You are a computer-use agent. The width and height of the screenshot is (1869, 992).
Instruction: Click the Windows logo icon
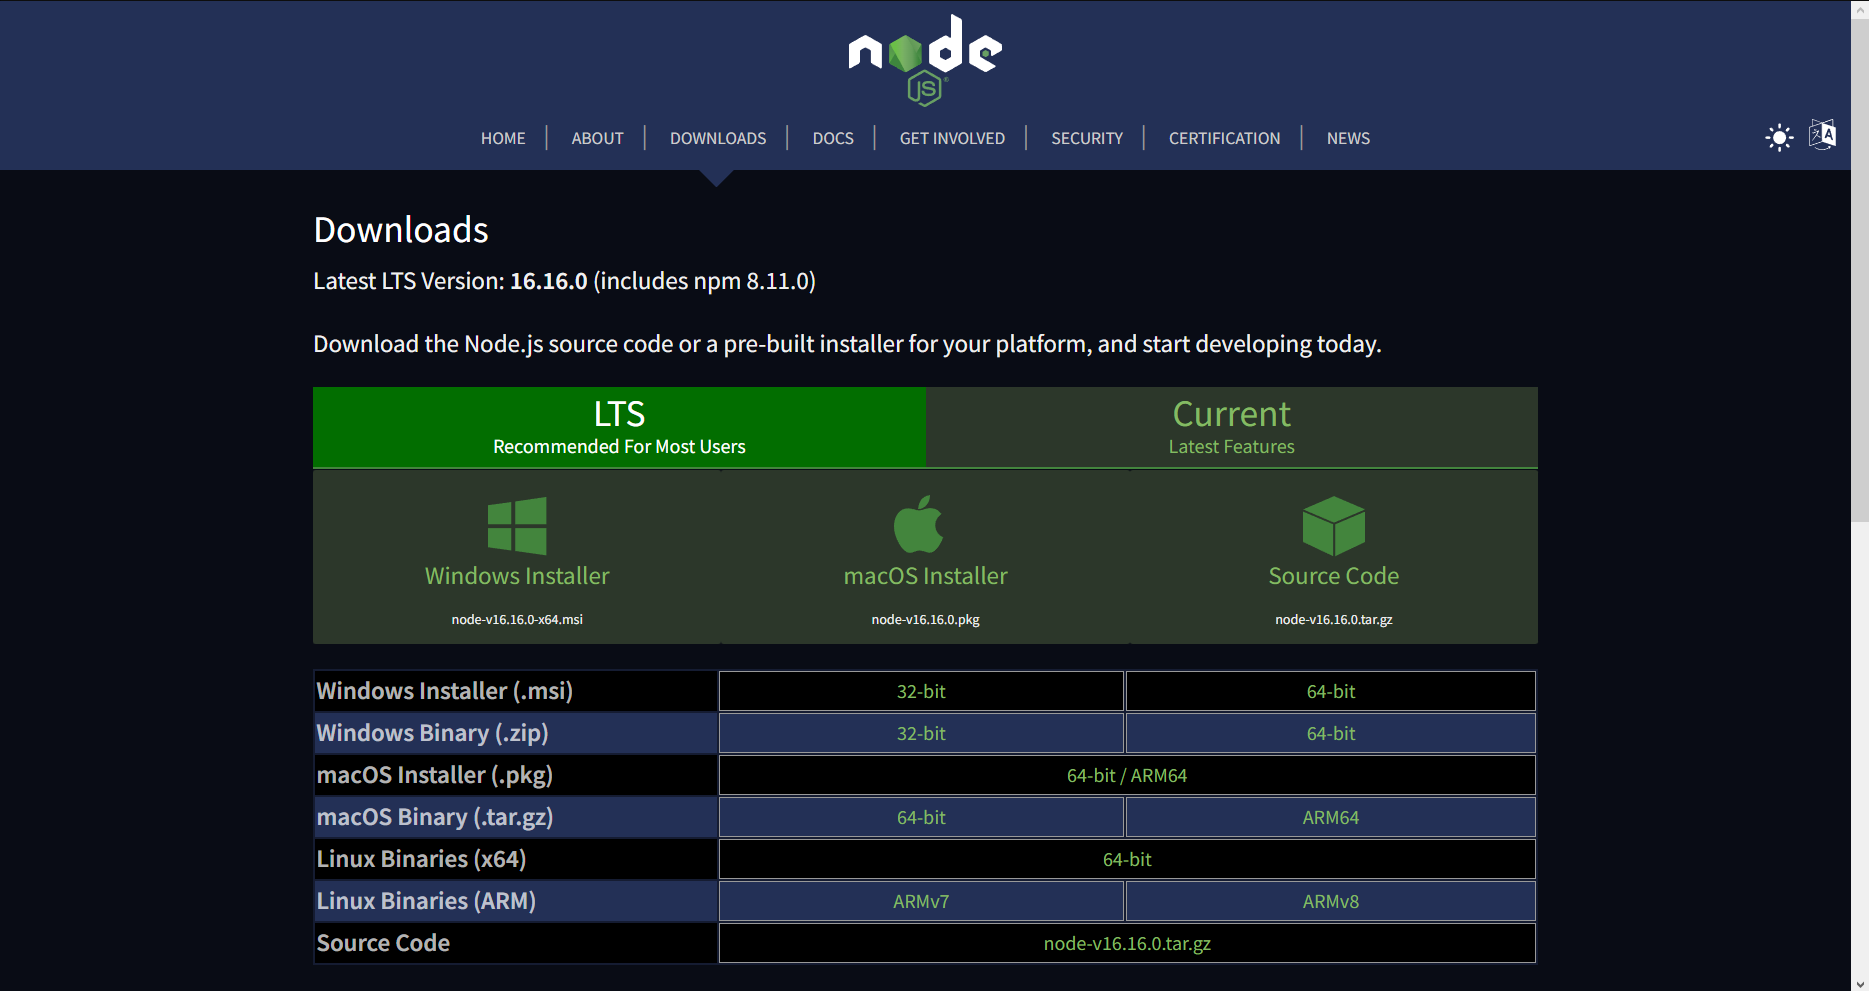(517, 526)
